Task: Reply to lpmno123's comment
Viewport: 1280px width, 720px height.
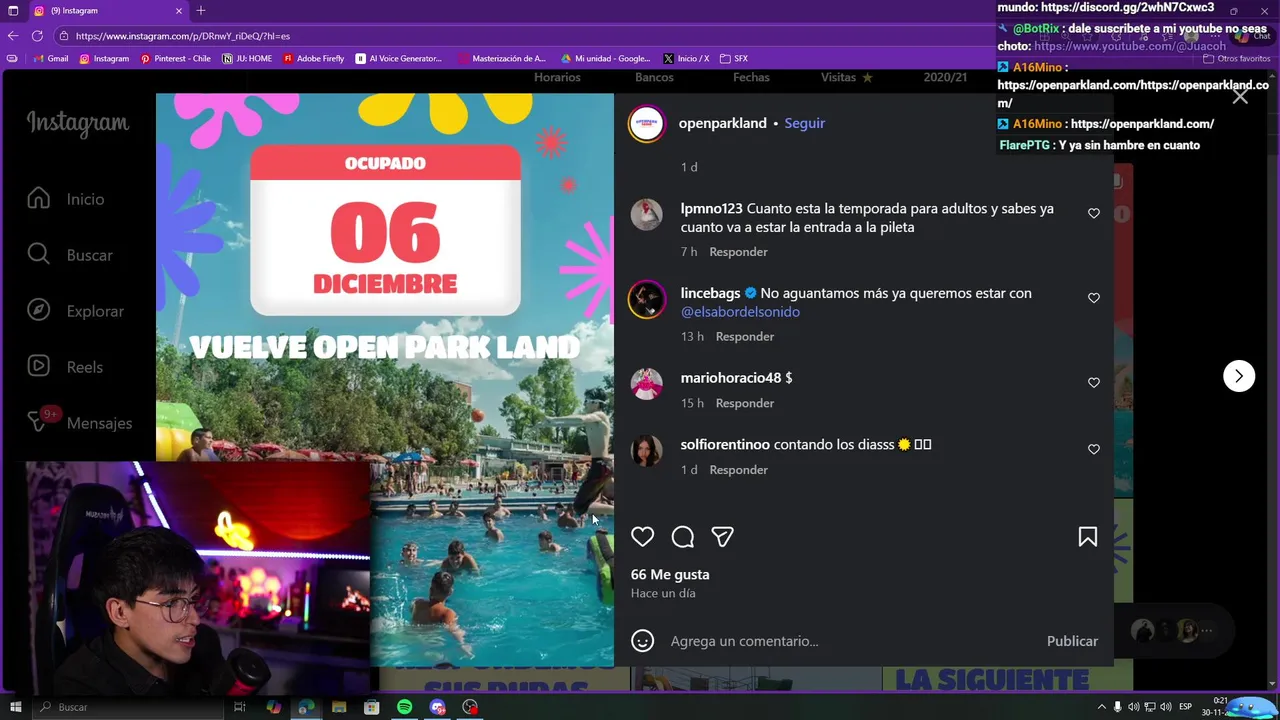Action: (738, 252)
